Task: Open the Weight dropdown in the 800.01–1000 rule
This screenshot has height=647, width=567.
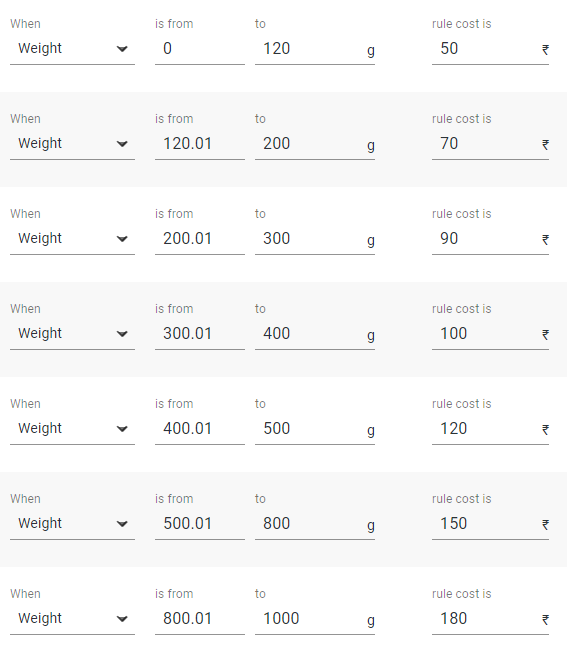Action: (72, 618)
